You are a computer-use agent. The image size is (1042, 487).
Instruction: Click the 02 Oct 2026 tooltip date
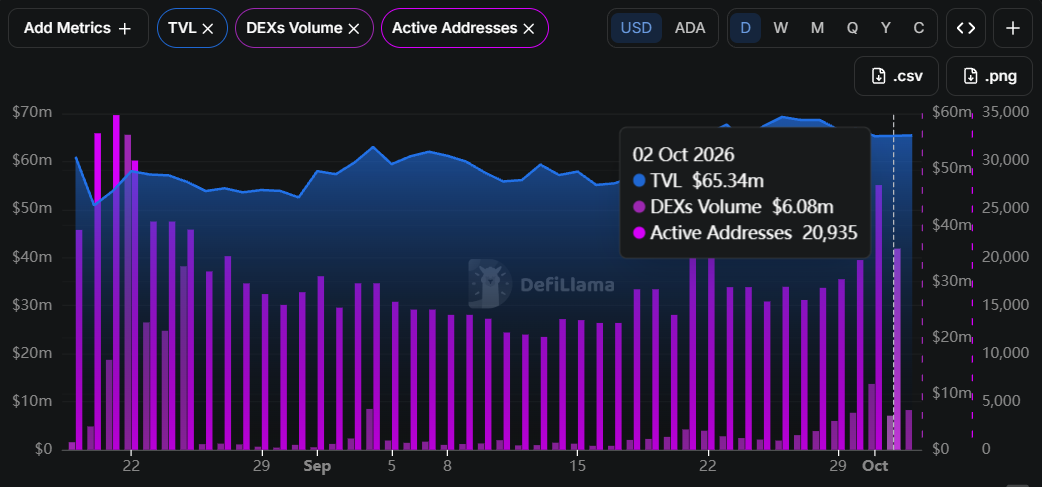(x=683, y=155)
